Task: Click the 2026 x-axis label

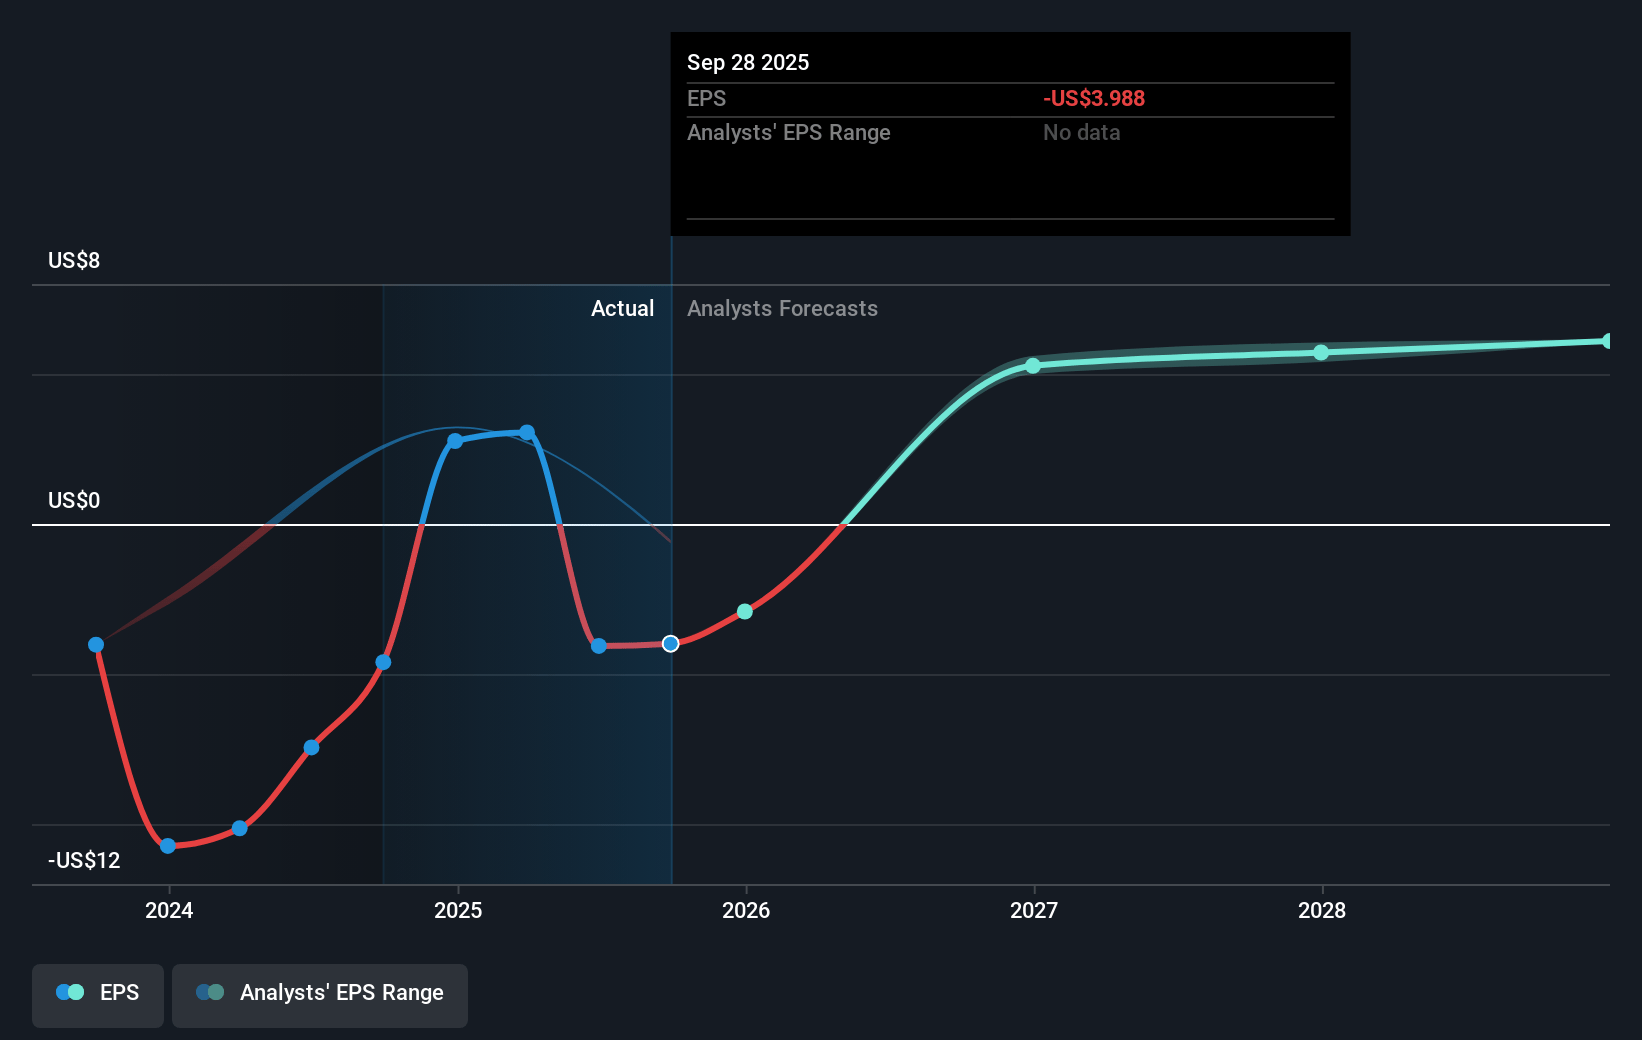Action: pos(746,910)
